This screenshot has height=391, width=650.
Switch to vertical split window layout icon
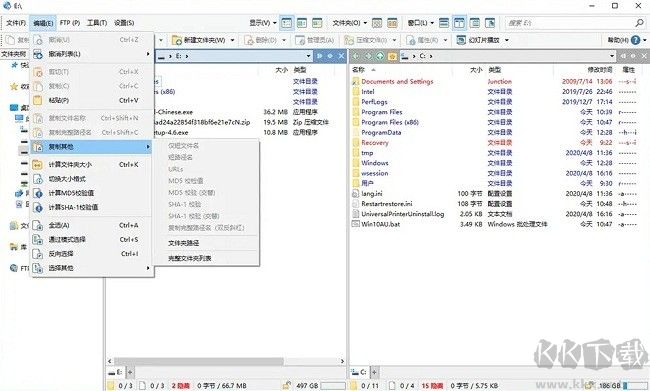(x=459, y=23)
